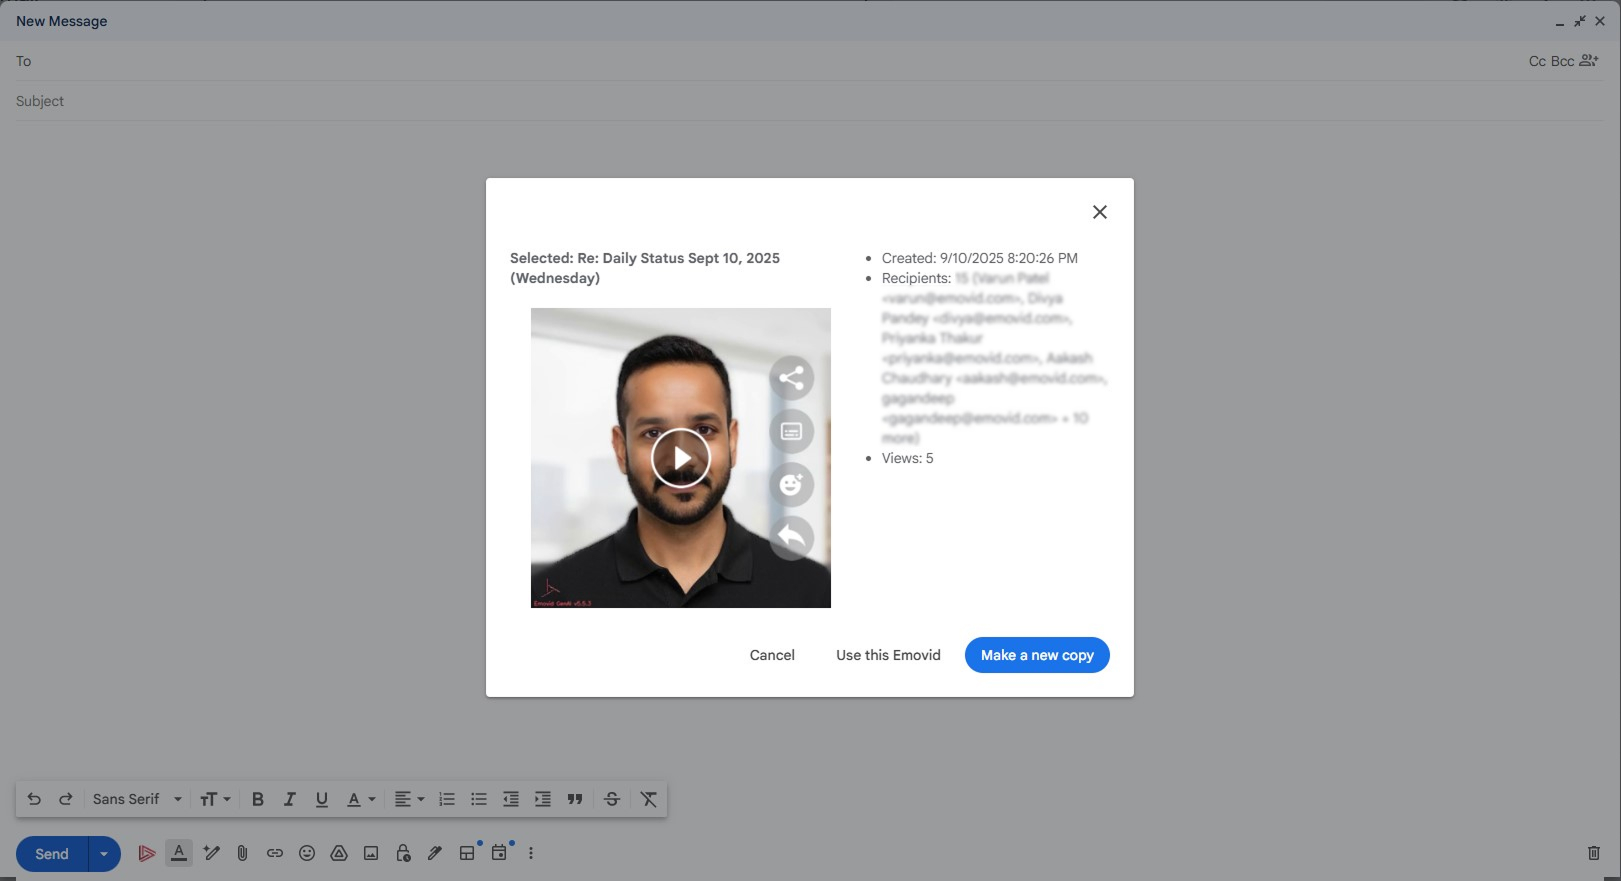Toggle strikethrough formatting
The height and width of the screenshot is (881, 1621).
coord(612,799)
